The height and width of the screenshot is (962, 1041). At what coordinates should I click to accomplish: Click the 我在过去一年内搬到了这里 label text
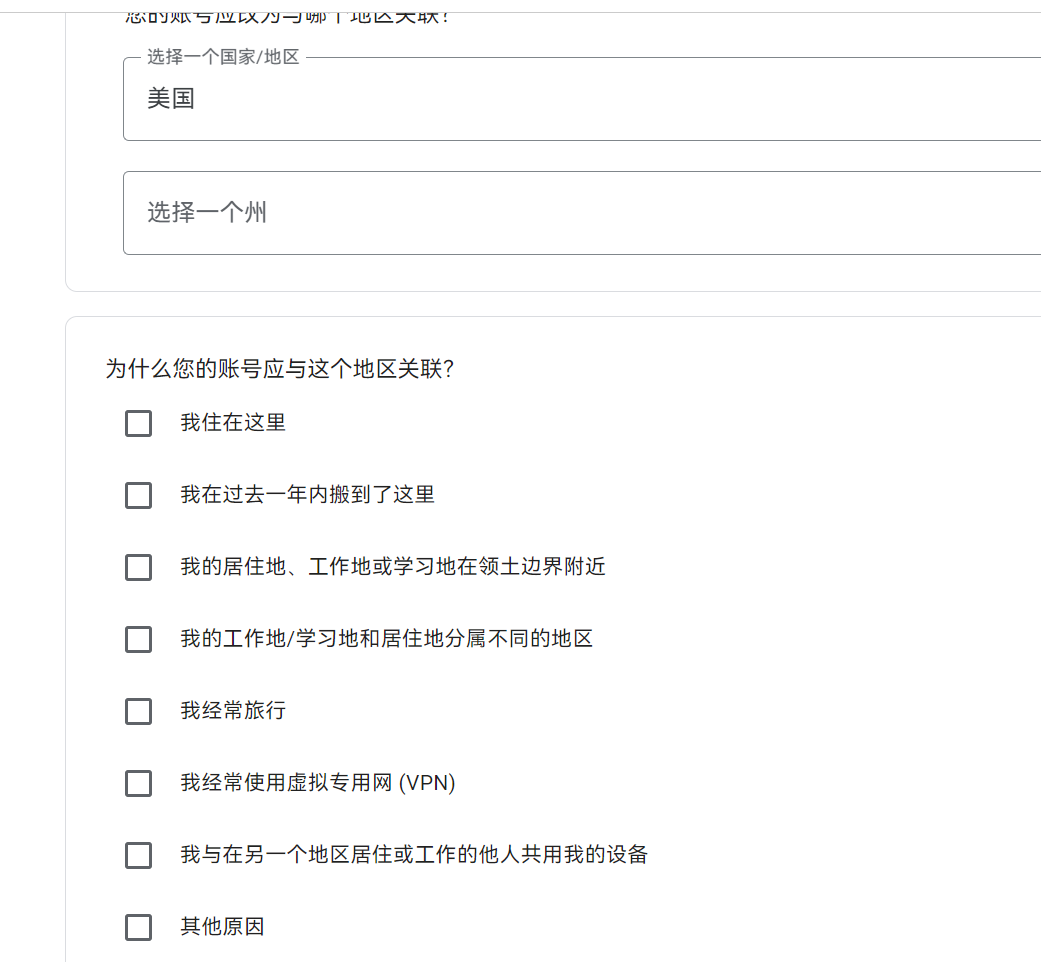coord(307,495)
